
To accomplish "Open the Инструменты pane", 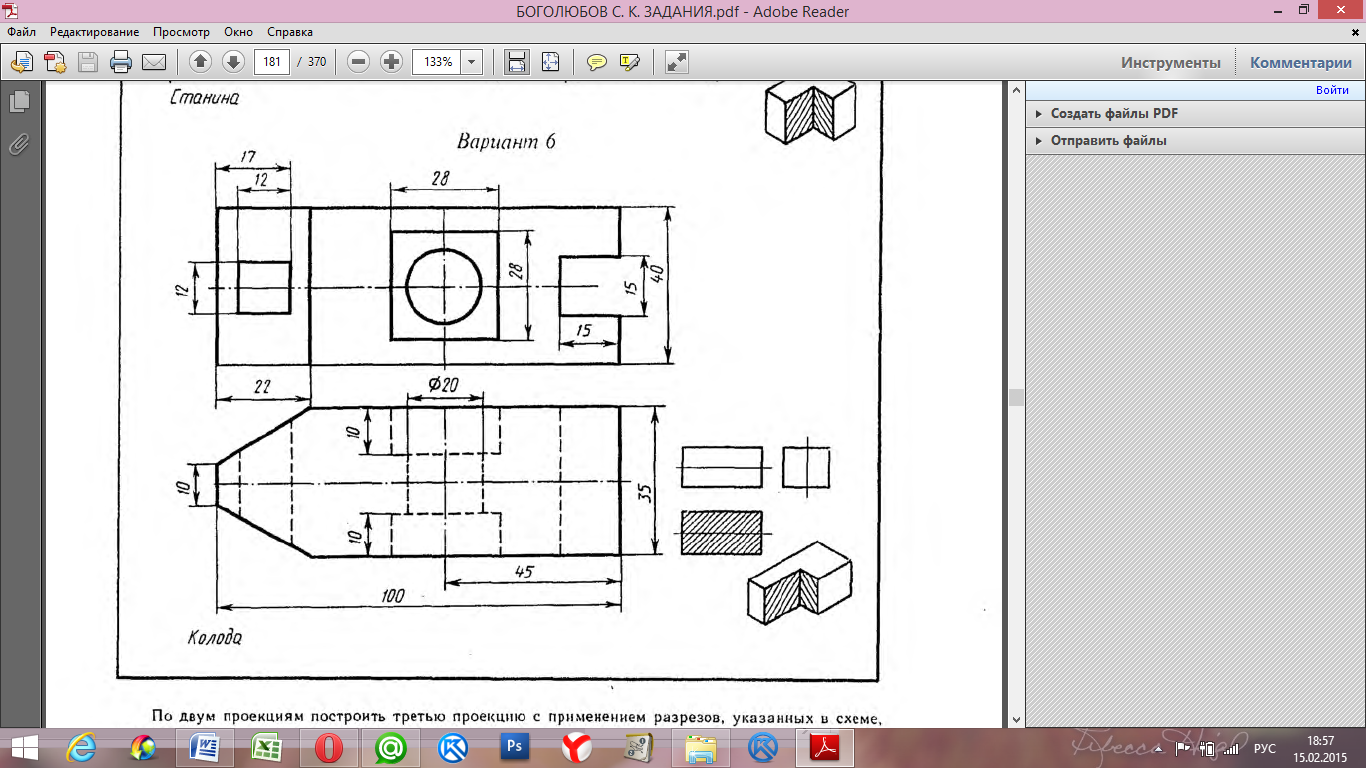I will (1170, 62).
